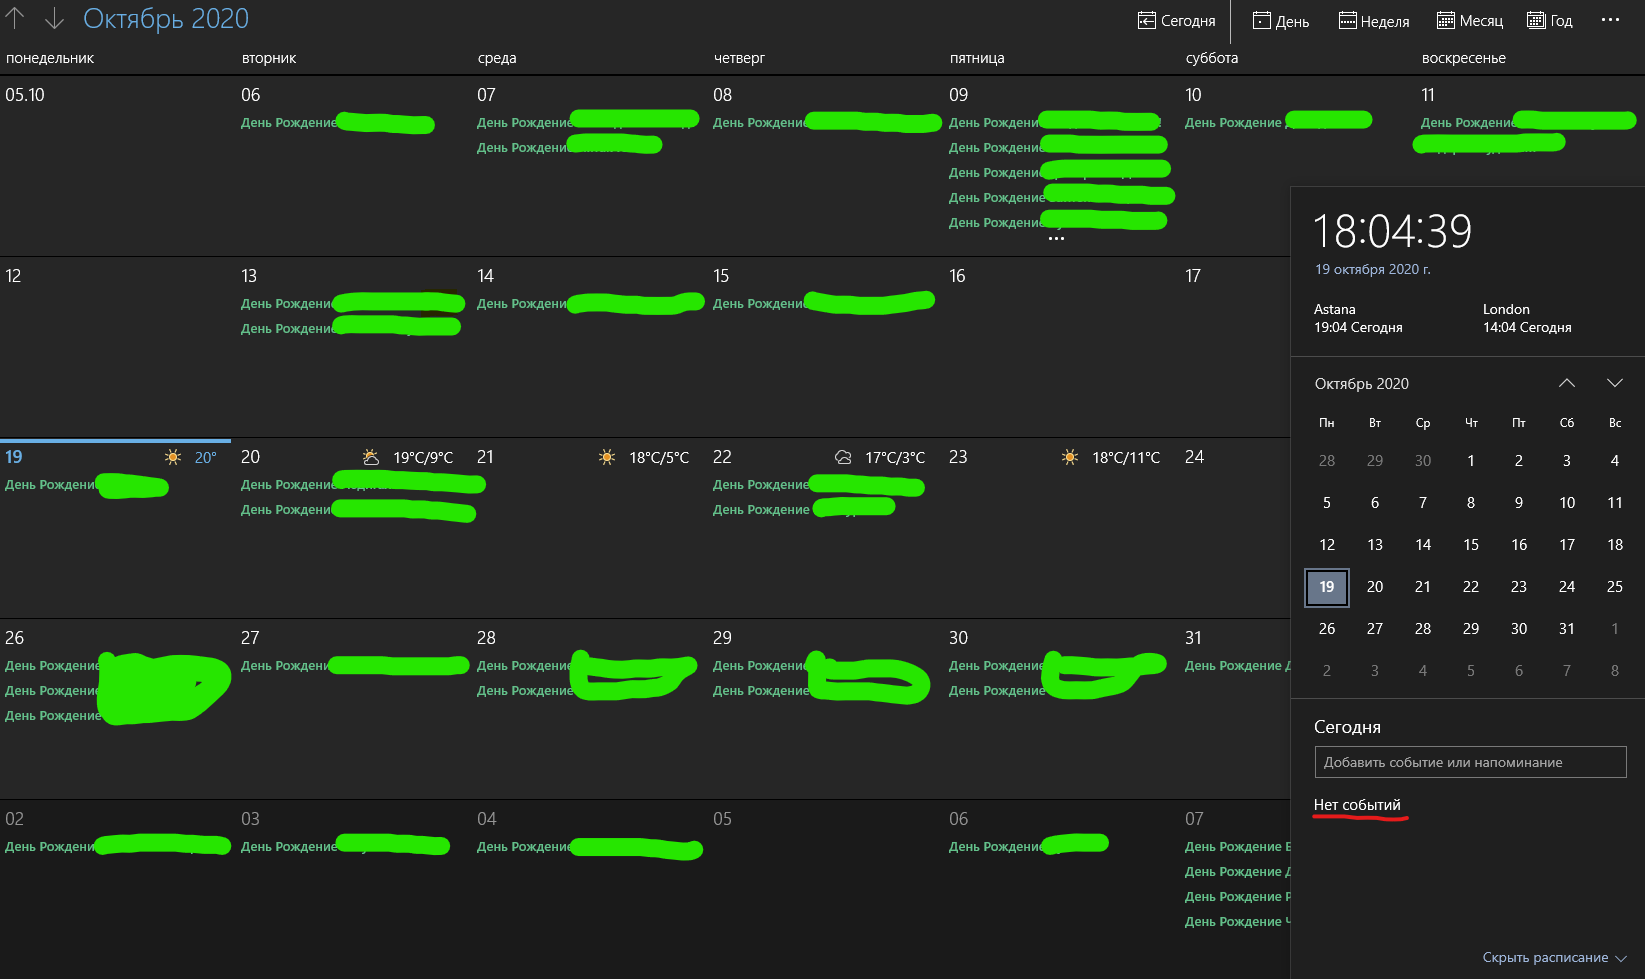This screenshot has height=979, width=1645.
Task: Click 18°C/11°C forecast on day 23
Action: (x=1126, y=458)
